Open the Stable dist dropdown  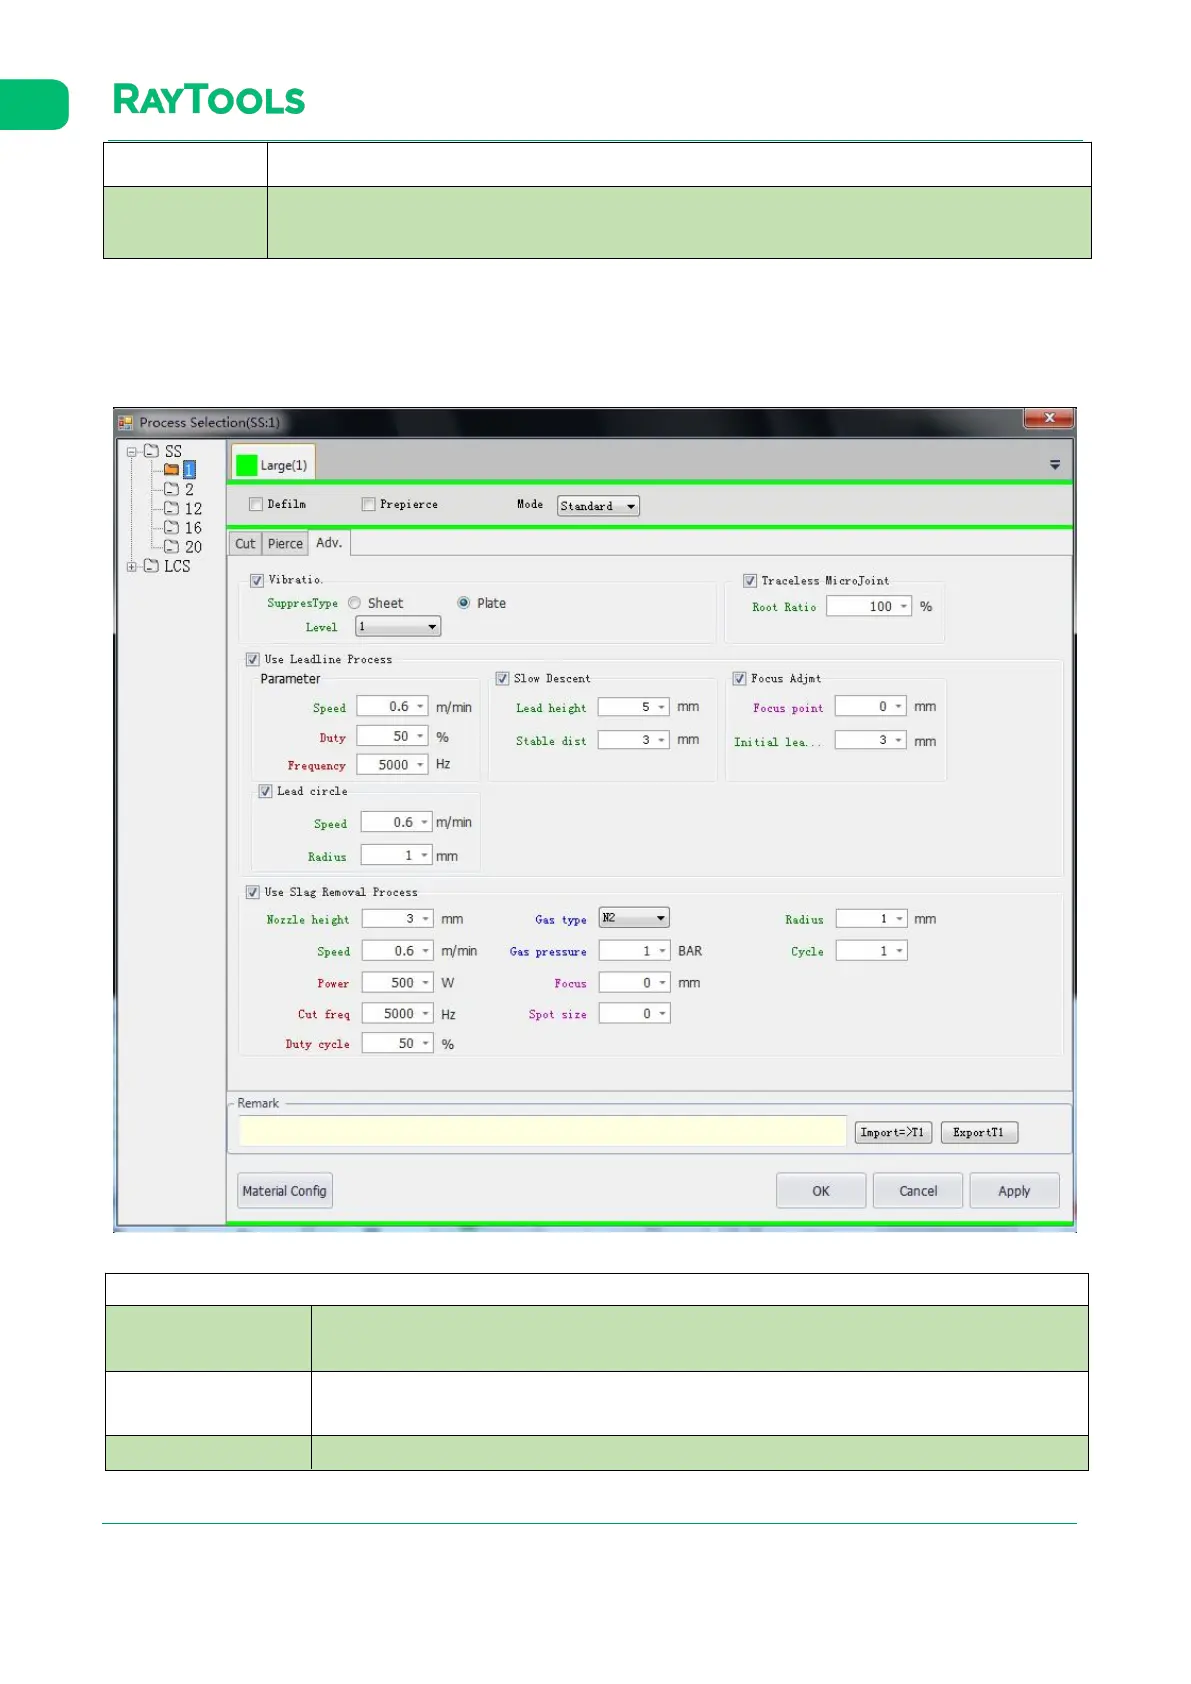click(x=661, y=740)
